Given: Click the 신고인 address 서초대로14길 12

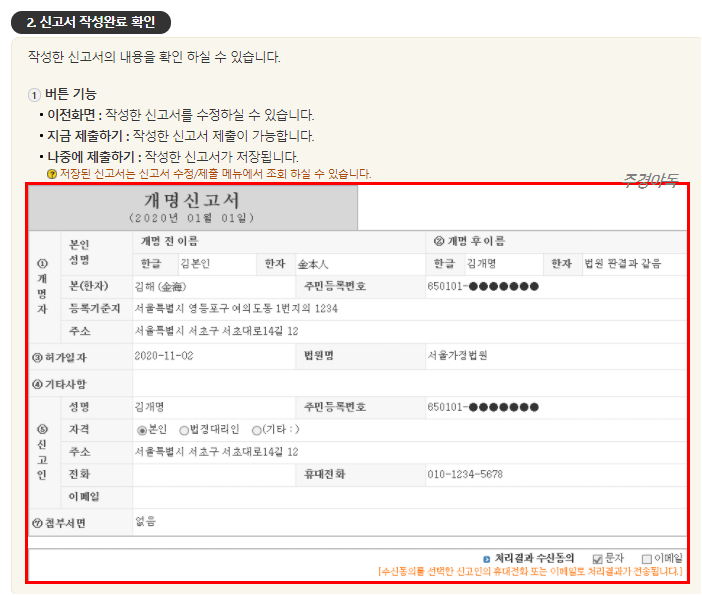Looking at the screenshot, I should point(217,452).
